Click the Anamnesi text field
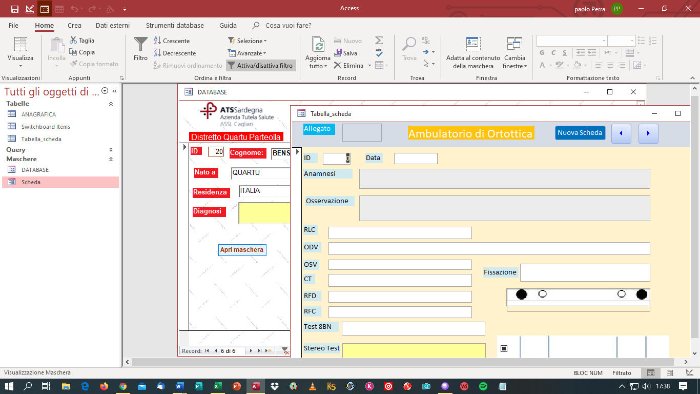 pyautogui.click(x=504, y=179)
